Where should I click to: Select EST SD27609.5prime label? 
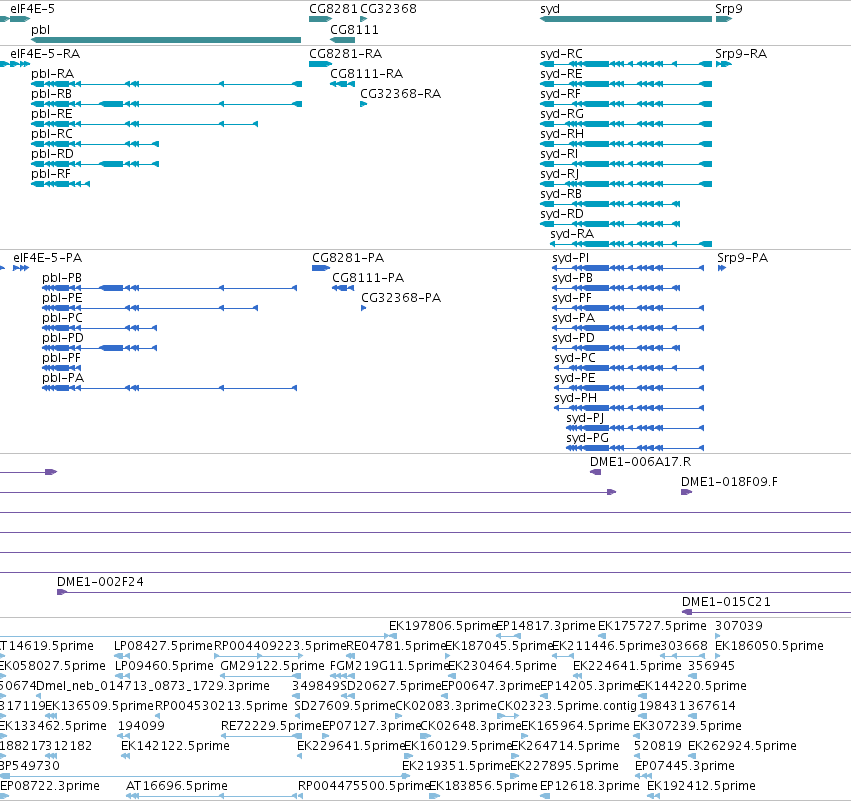click(x=345, y=706)
